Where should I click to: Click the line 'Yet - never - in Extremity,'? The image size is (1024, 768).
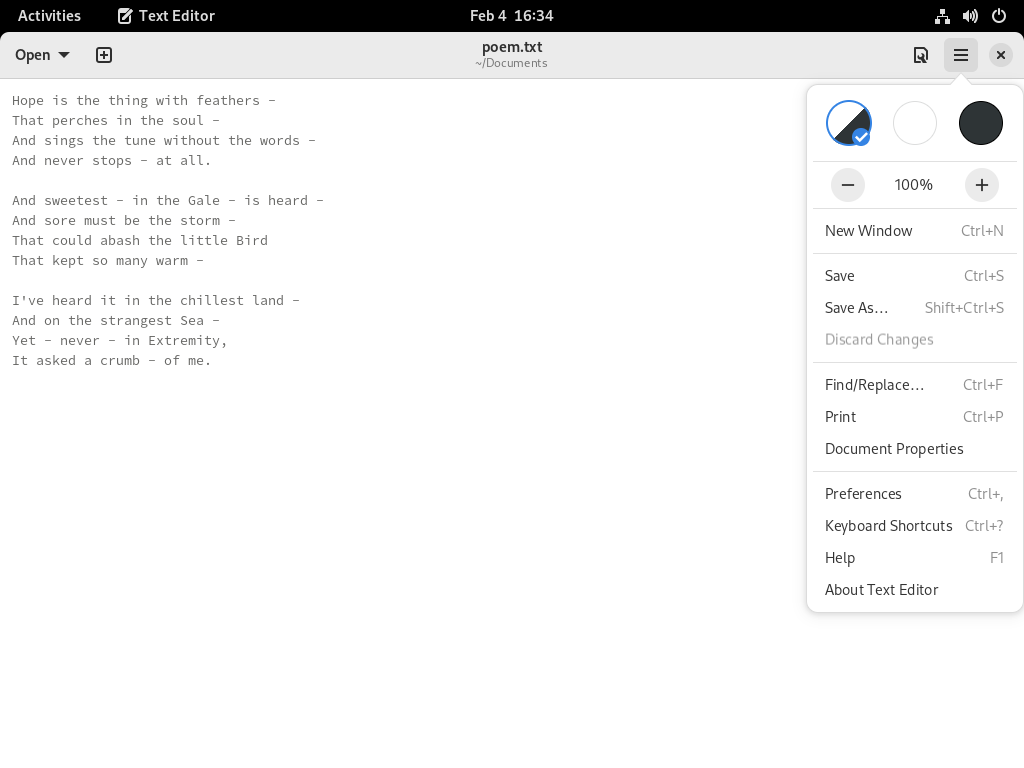120,341
